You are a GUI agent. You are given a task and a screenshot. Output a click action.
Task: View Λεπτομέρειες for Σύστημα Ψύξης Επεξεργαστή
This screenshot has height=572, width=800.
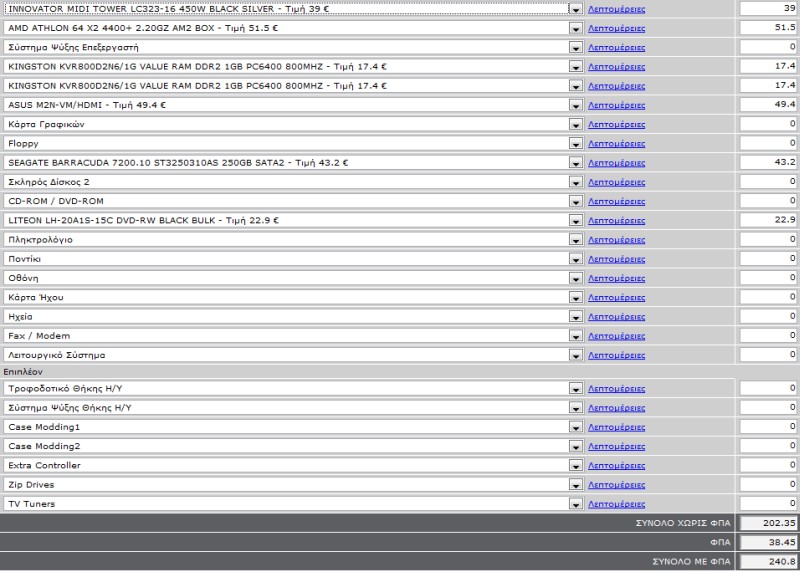pos(616,48)
